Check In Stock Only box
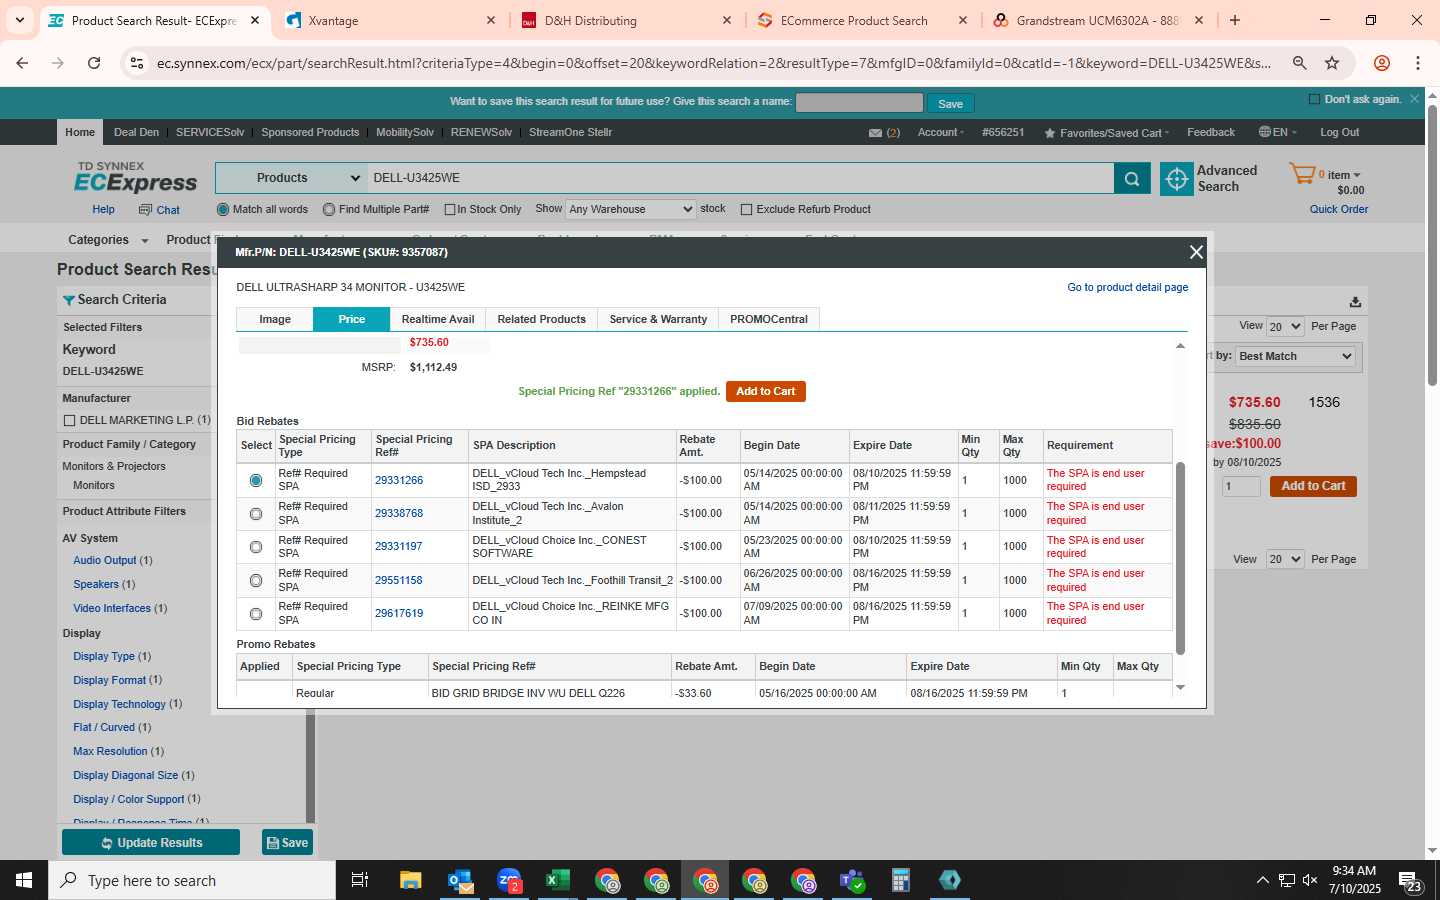The image size is (1440, 900). pyautogui.click(x=450, y=210)
